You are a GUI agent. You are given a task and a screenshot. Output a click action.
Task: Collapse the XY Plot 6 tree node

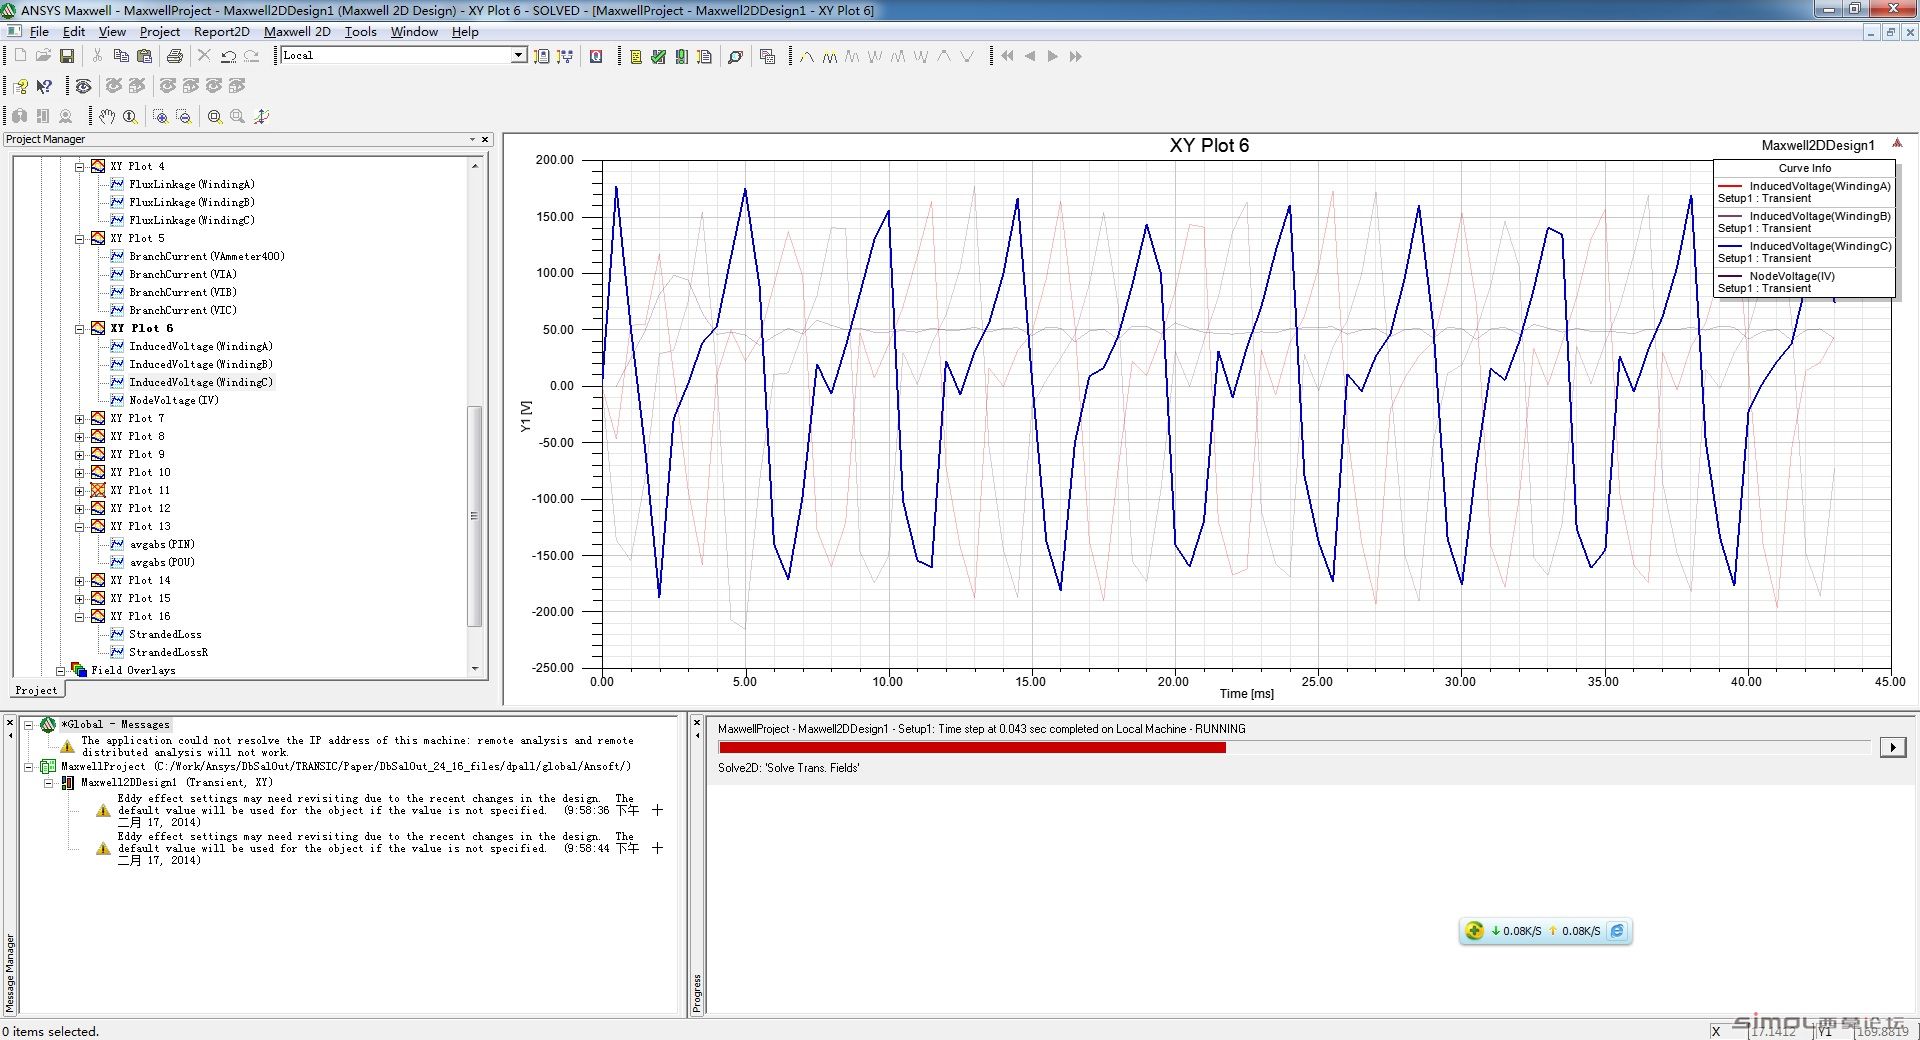79,329
